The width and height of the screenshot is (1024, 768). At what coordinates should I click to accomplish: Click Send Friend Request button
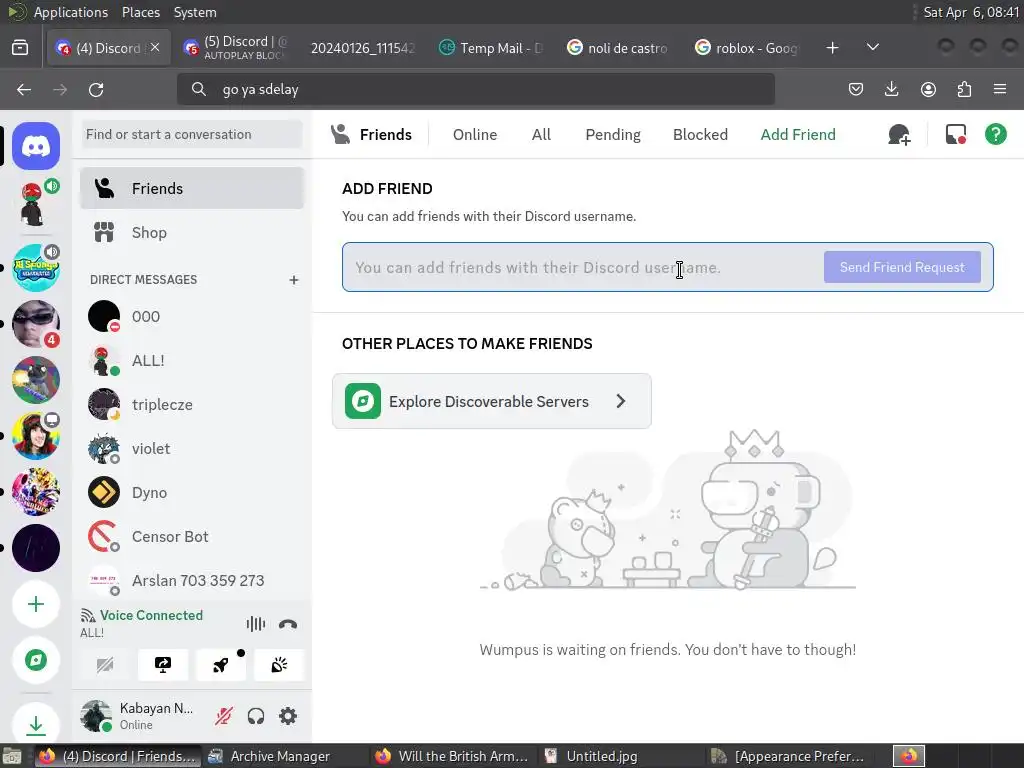pyautogui.click(x=902, y=267)
